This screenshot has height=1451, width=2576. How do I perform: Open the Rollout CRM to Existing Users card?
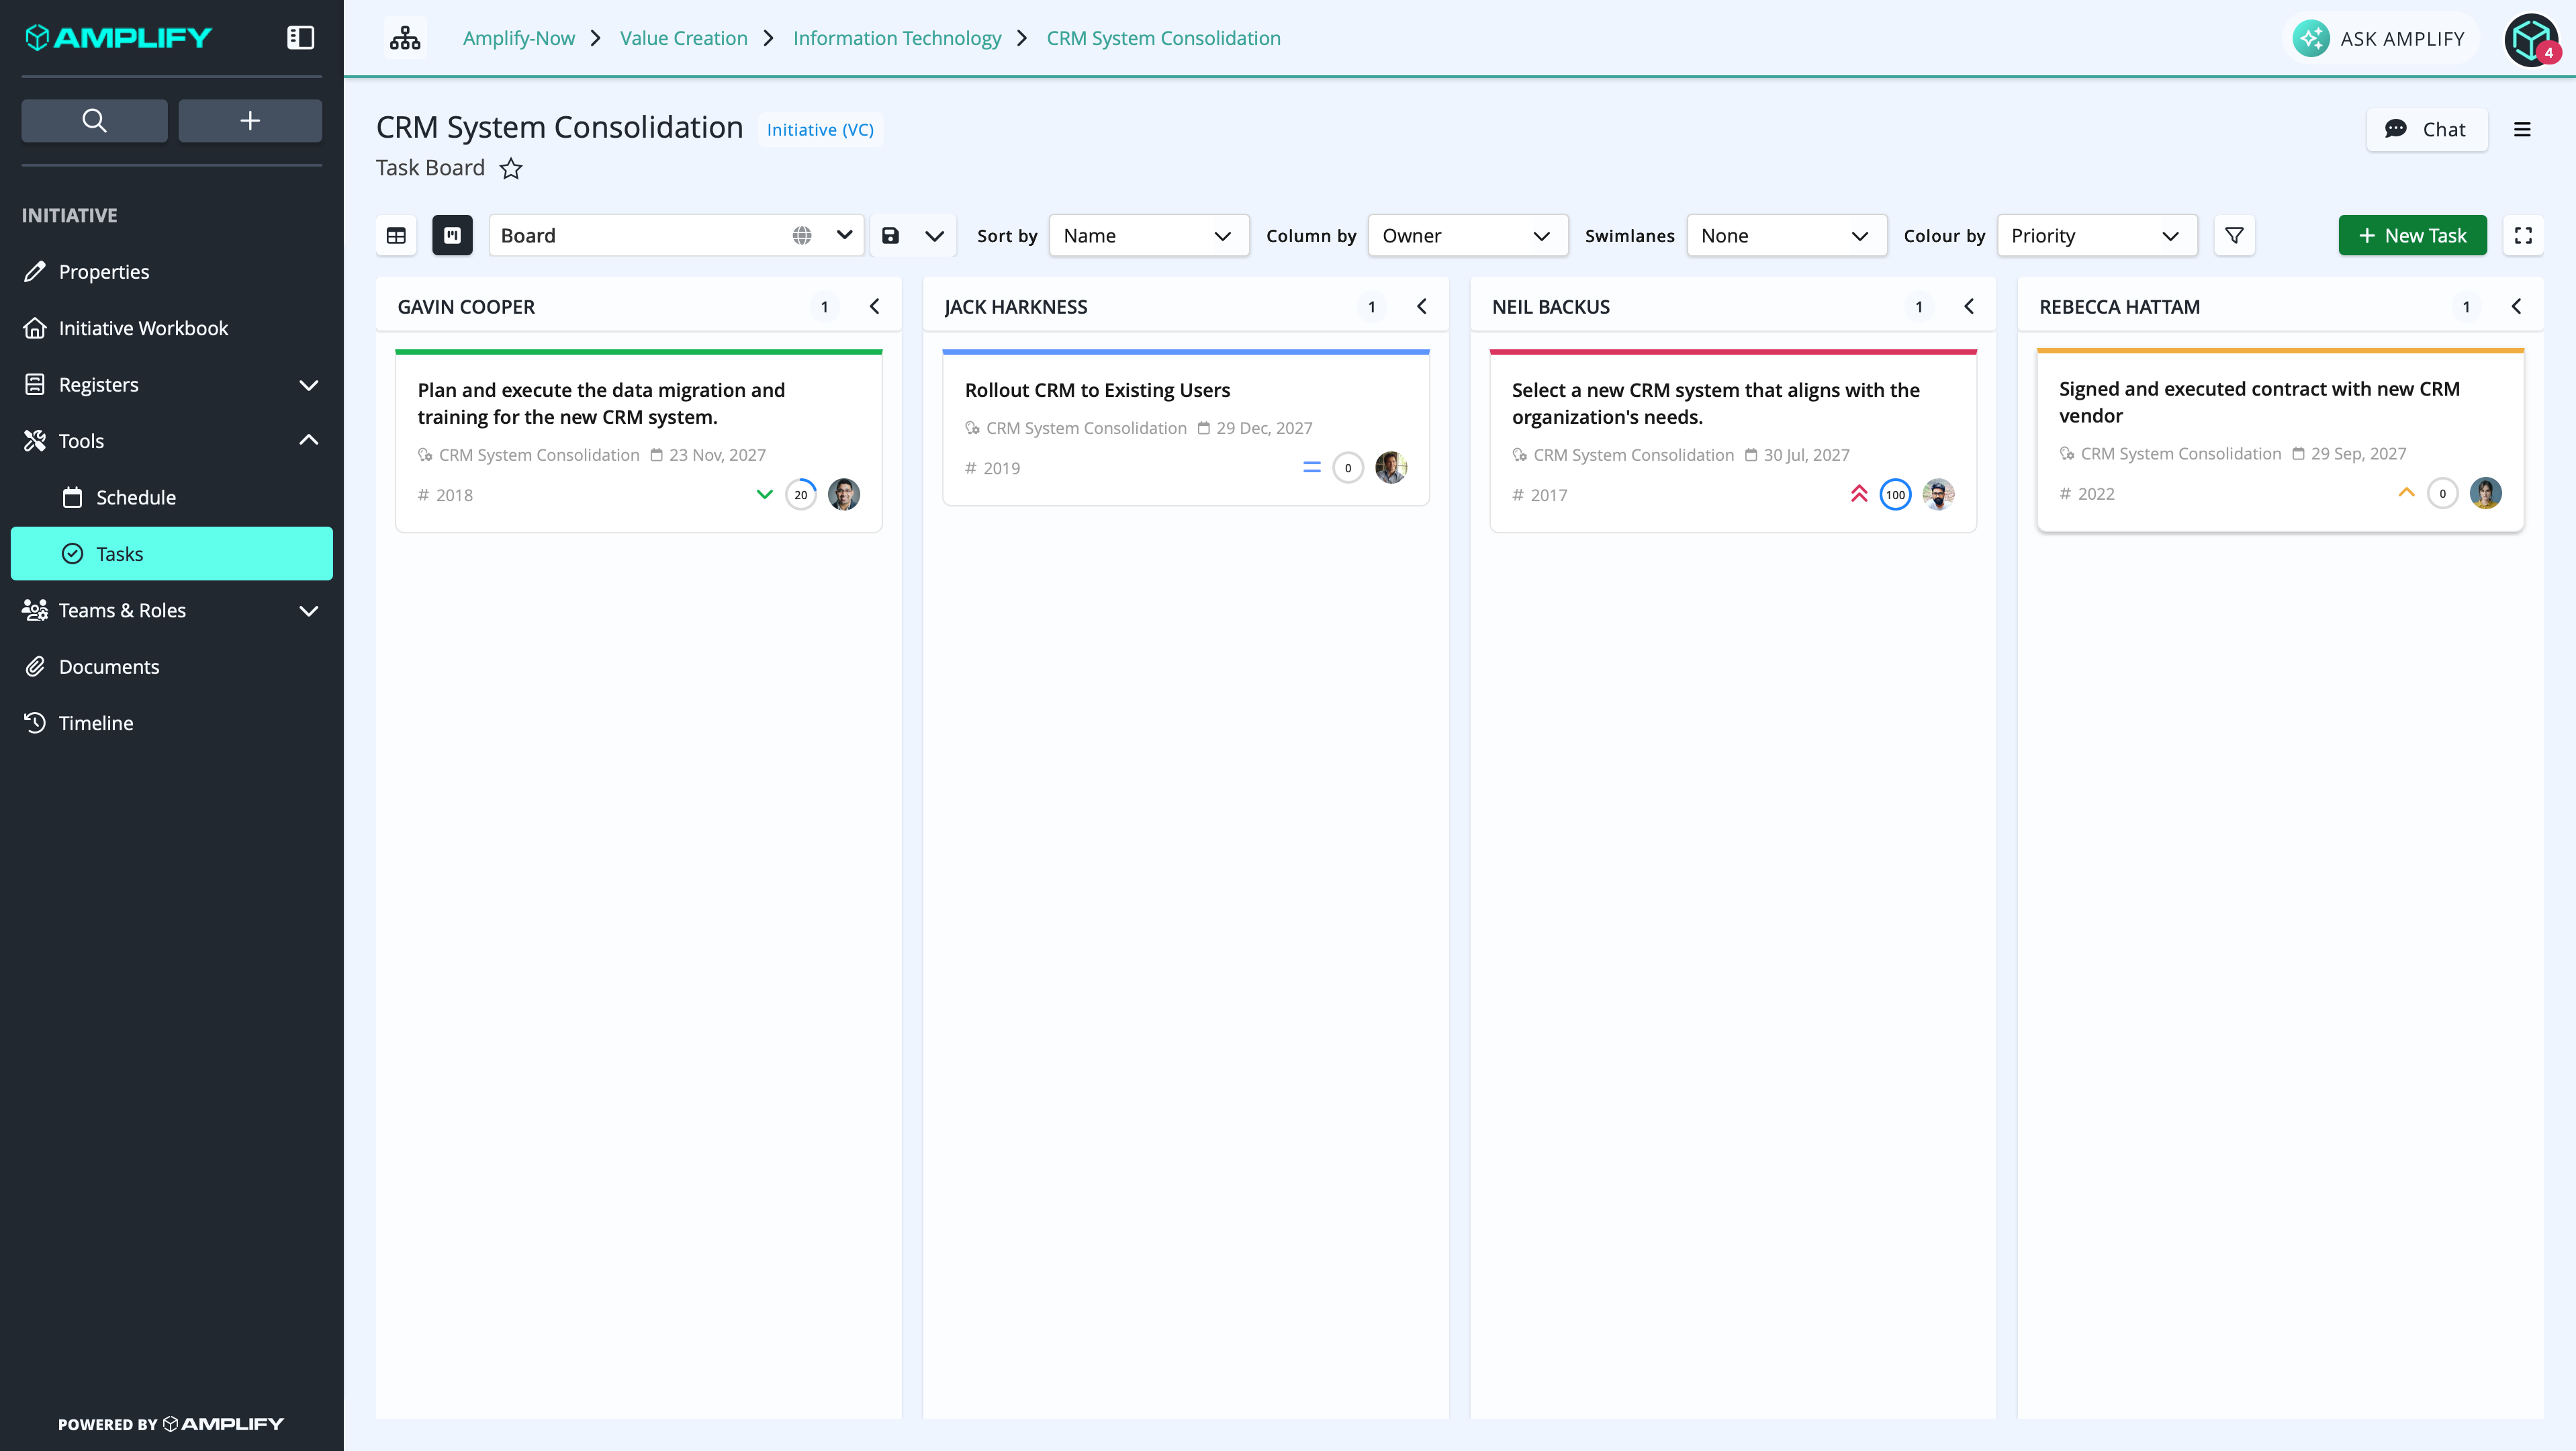pos(1185,428)
